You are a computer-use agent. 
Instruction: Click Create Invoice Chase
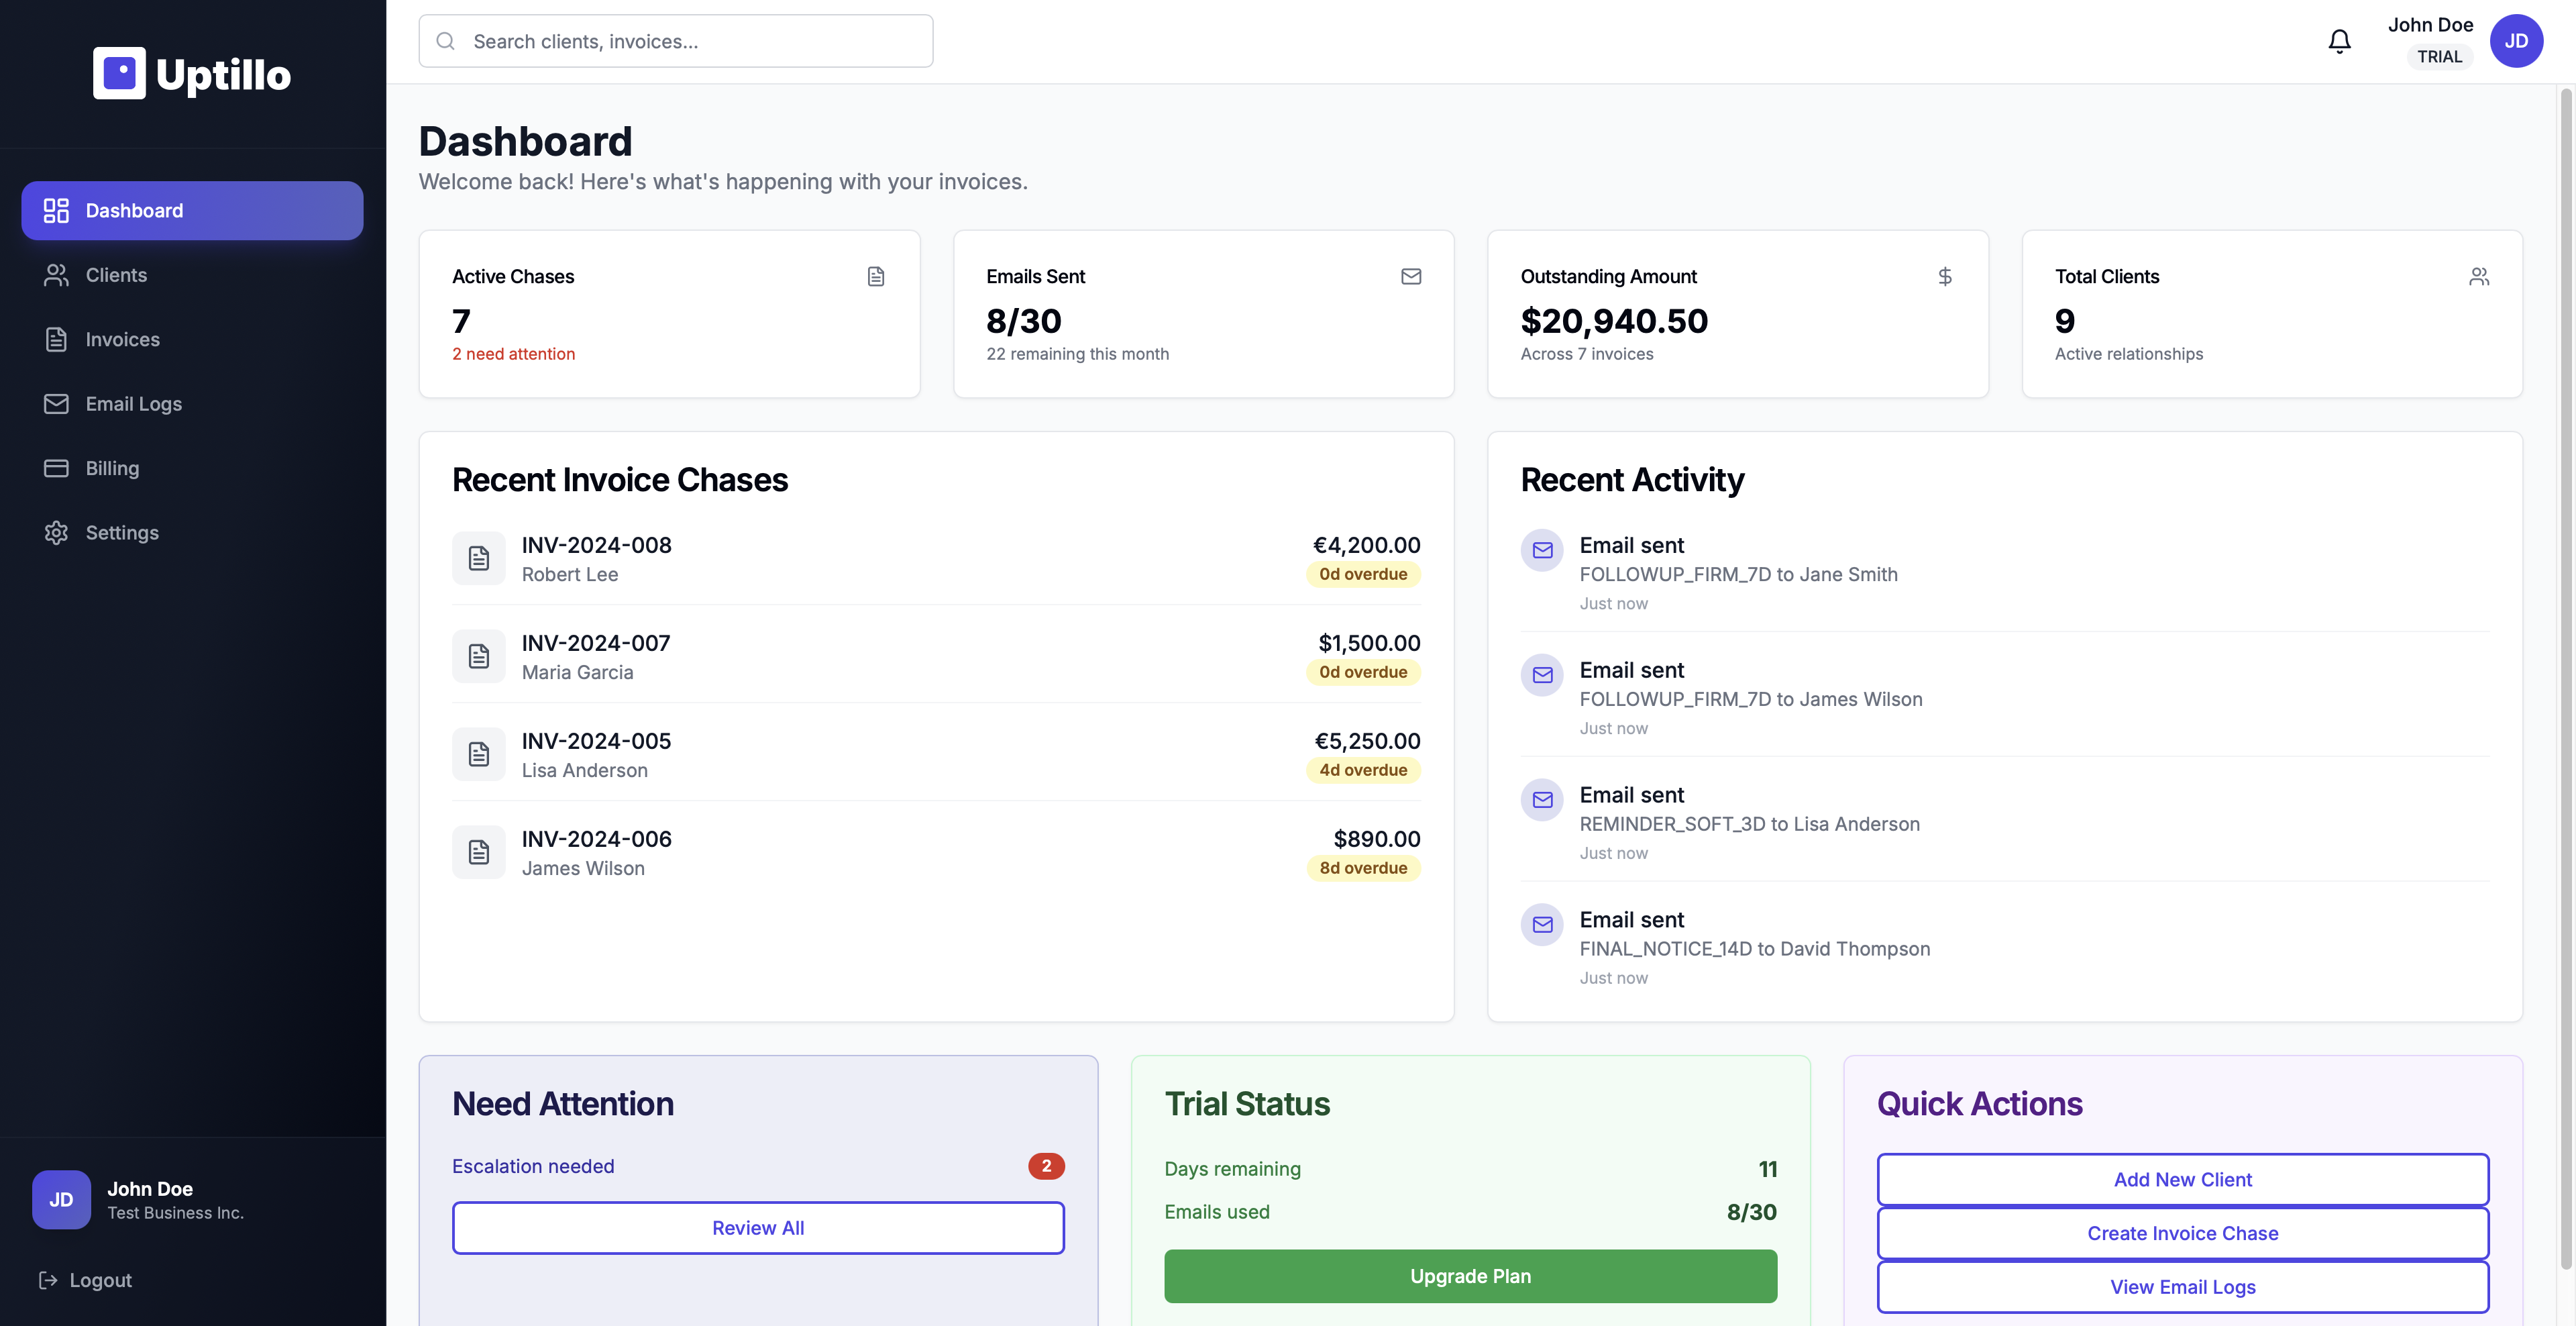click(2182, 1233)
